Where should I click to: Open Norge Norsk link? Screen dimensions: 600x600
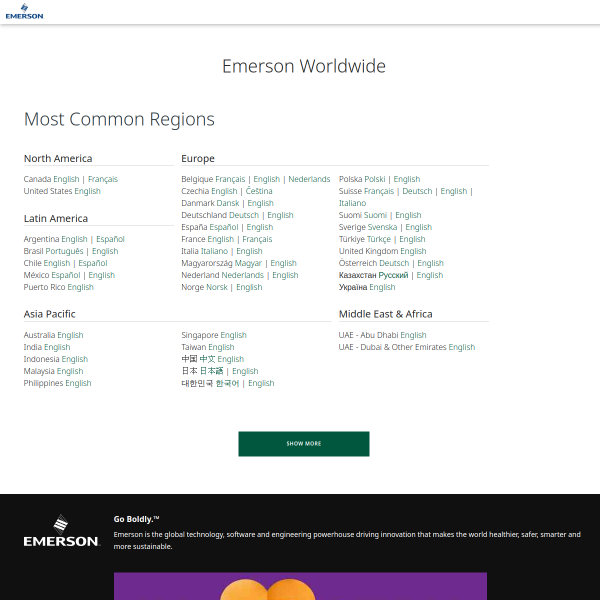(217, 287)
